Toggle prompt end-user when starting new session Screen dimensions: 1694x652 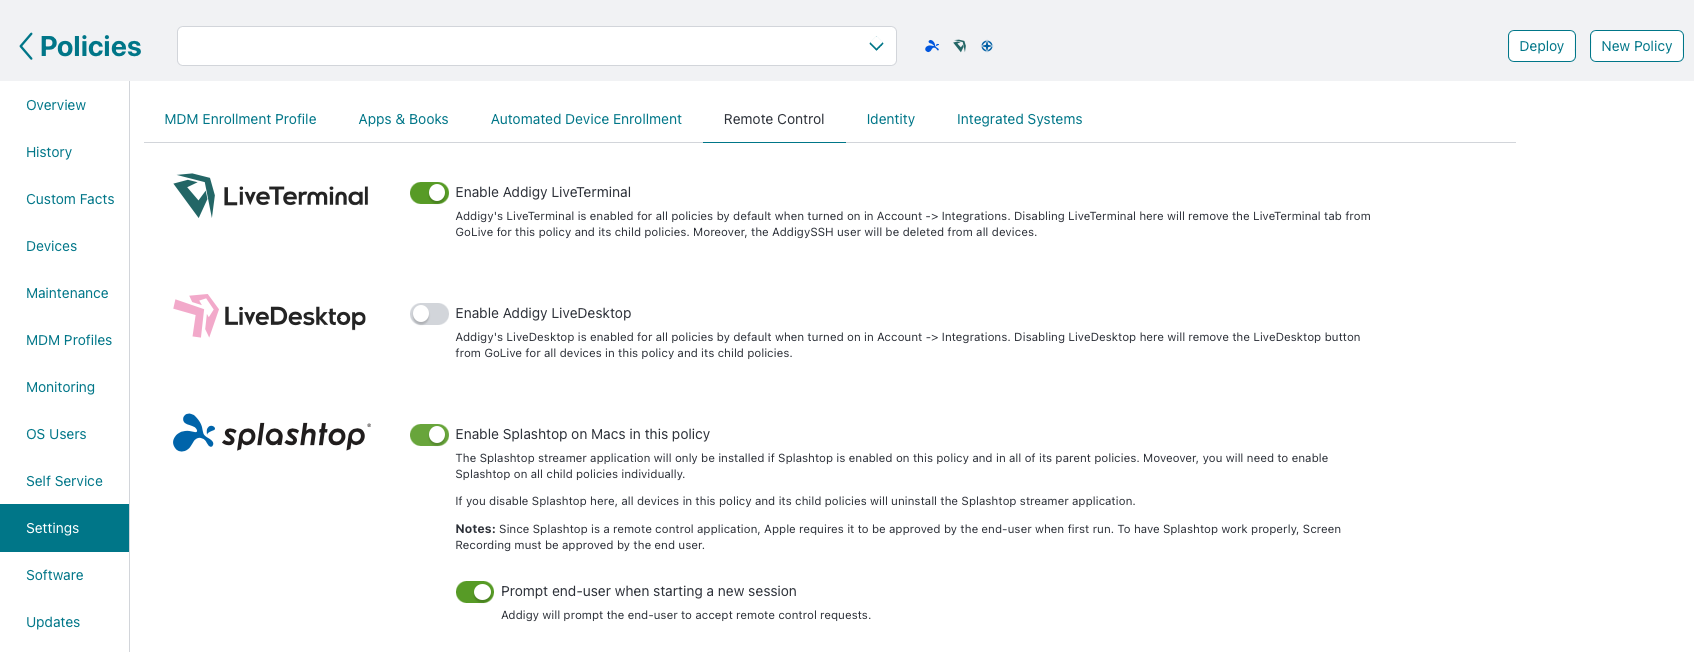475,592
